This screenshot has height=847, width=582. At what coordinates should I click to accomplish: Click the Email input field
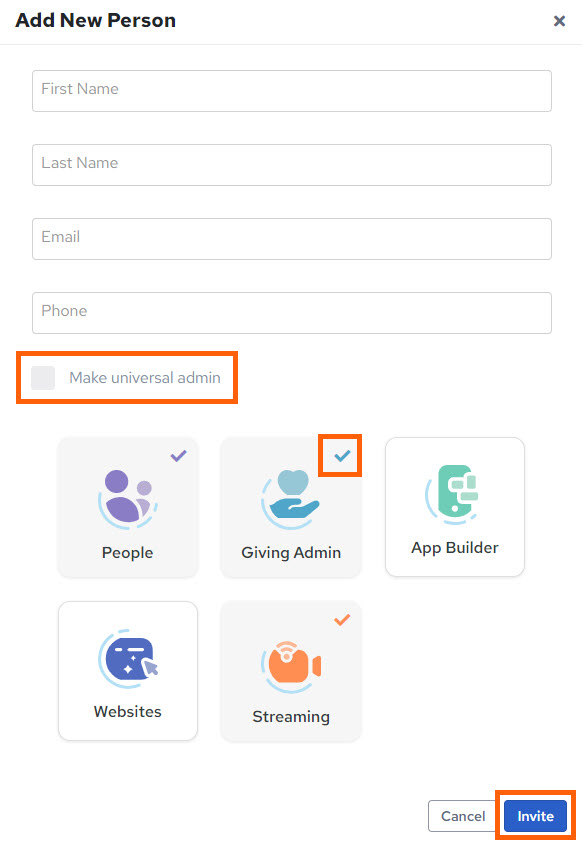click(x=291, y=239)
